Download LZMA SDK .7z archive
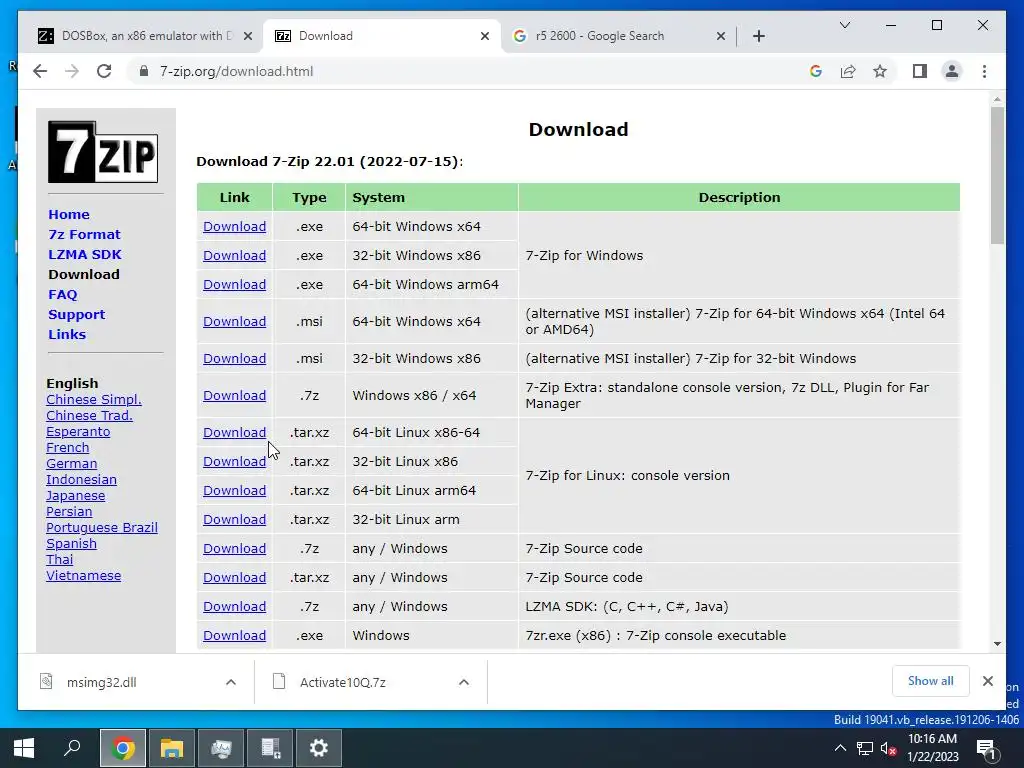1024x768 pixels. (234, 607)
